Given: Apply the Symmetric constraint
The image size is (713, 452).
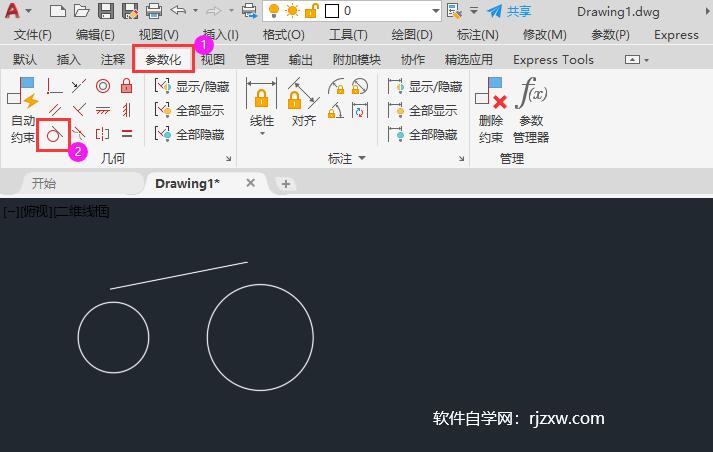Looking at the screenshot, I should pos(103,134).
